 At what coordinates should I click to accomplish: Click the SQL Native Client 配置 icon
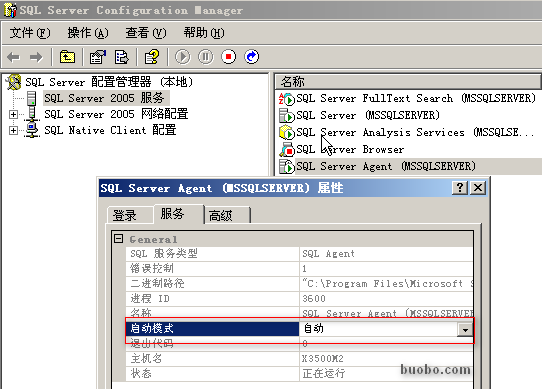[32, 130]
